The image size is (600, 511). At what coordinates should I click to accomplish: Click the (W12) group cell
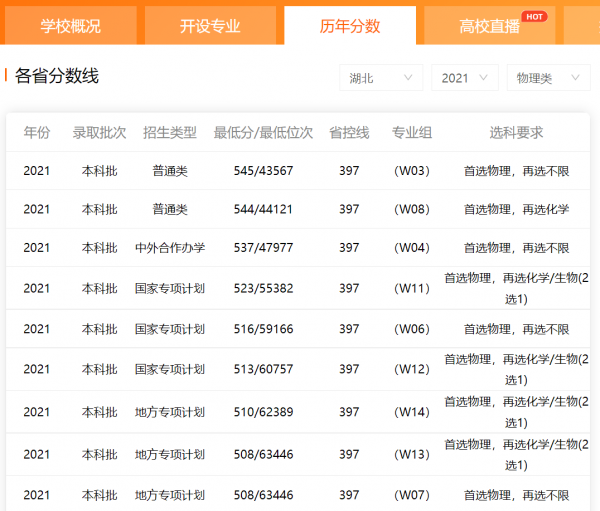pos(412,369)
